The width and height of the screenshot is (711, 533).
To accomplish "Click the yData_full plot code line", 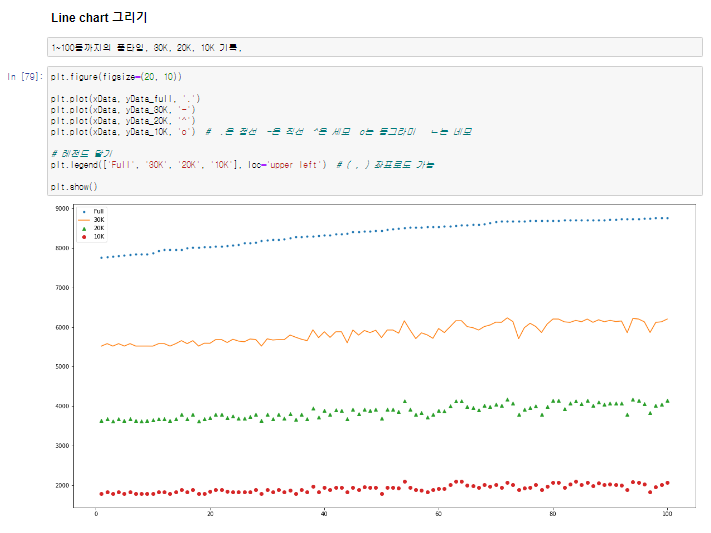I will (x=125, y=99).
